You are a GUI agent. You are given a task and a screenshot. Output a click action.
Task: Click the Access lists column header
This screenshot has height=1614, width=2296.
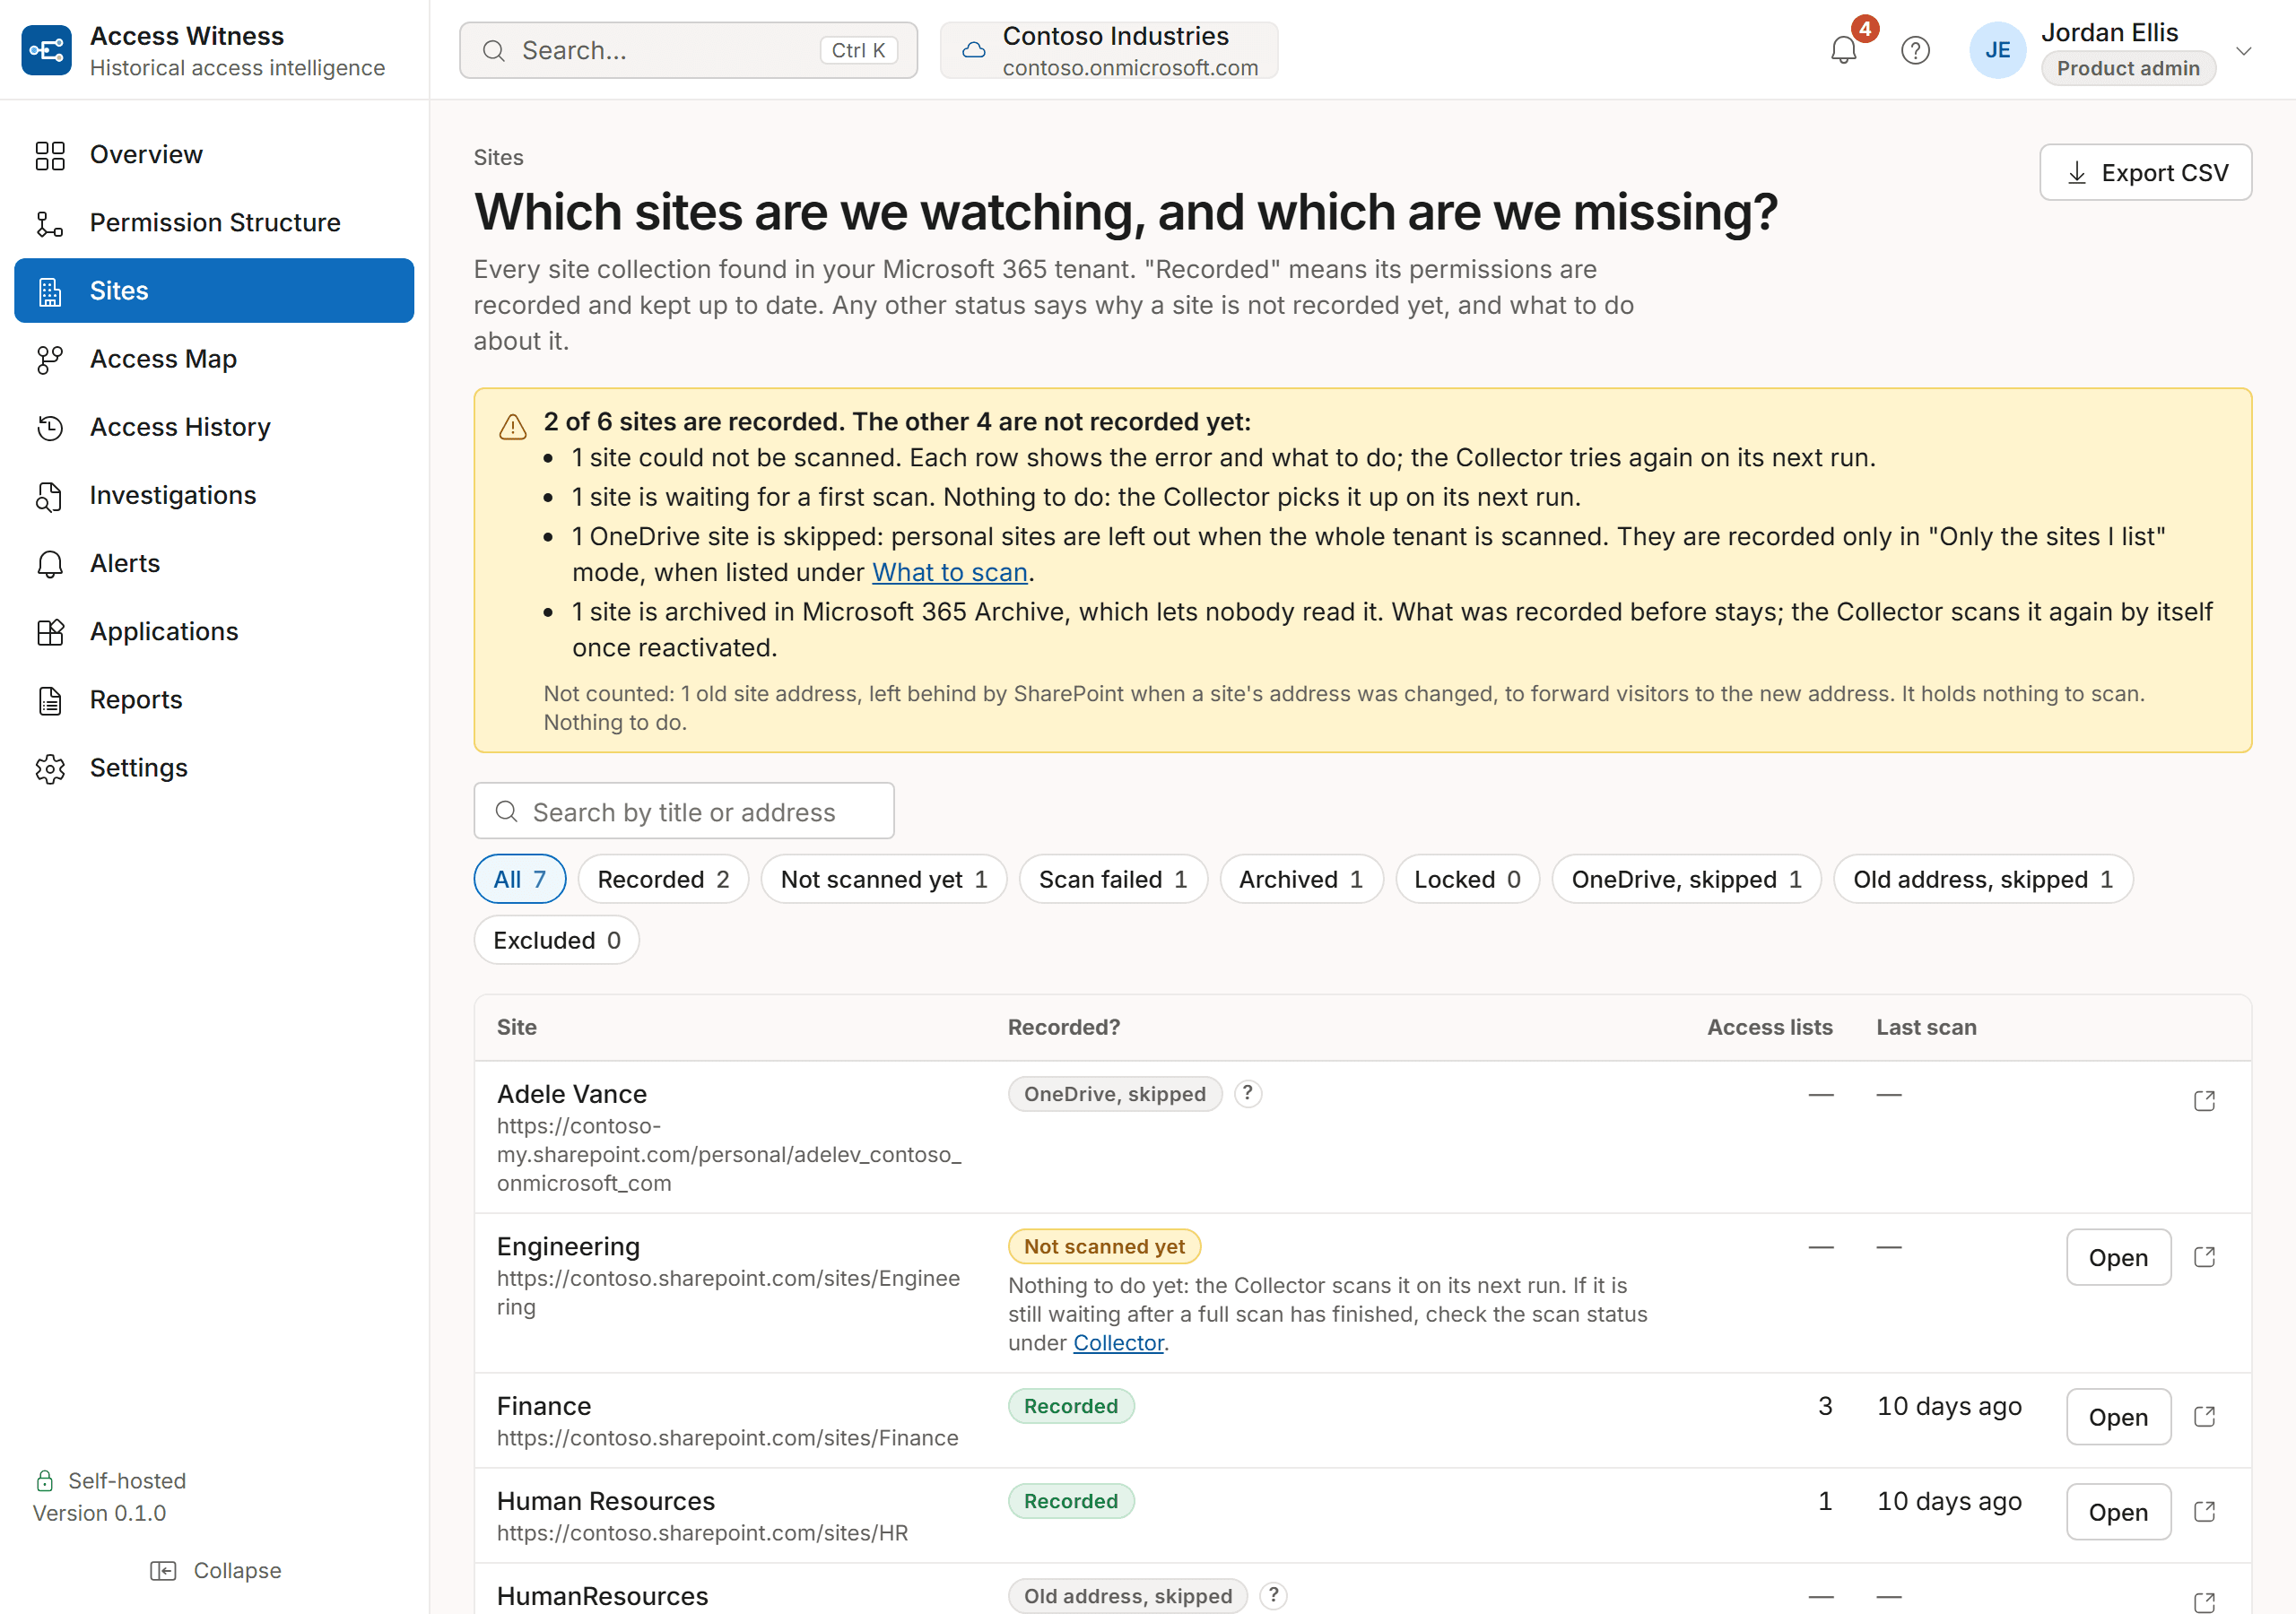[1769, 1027]
